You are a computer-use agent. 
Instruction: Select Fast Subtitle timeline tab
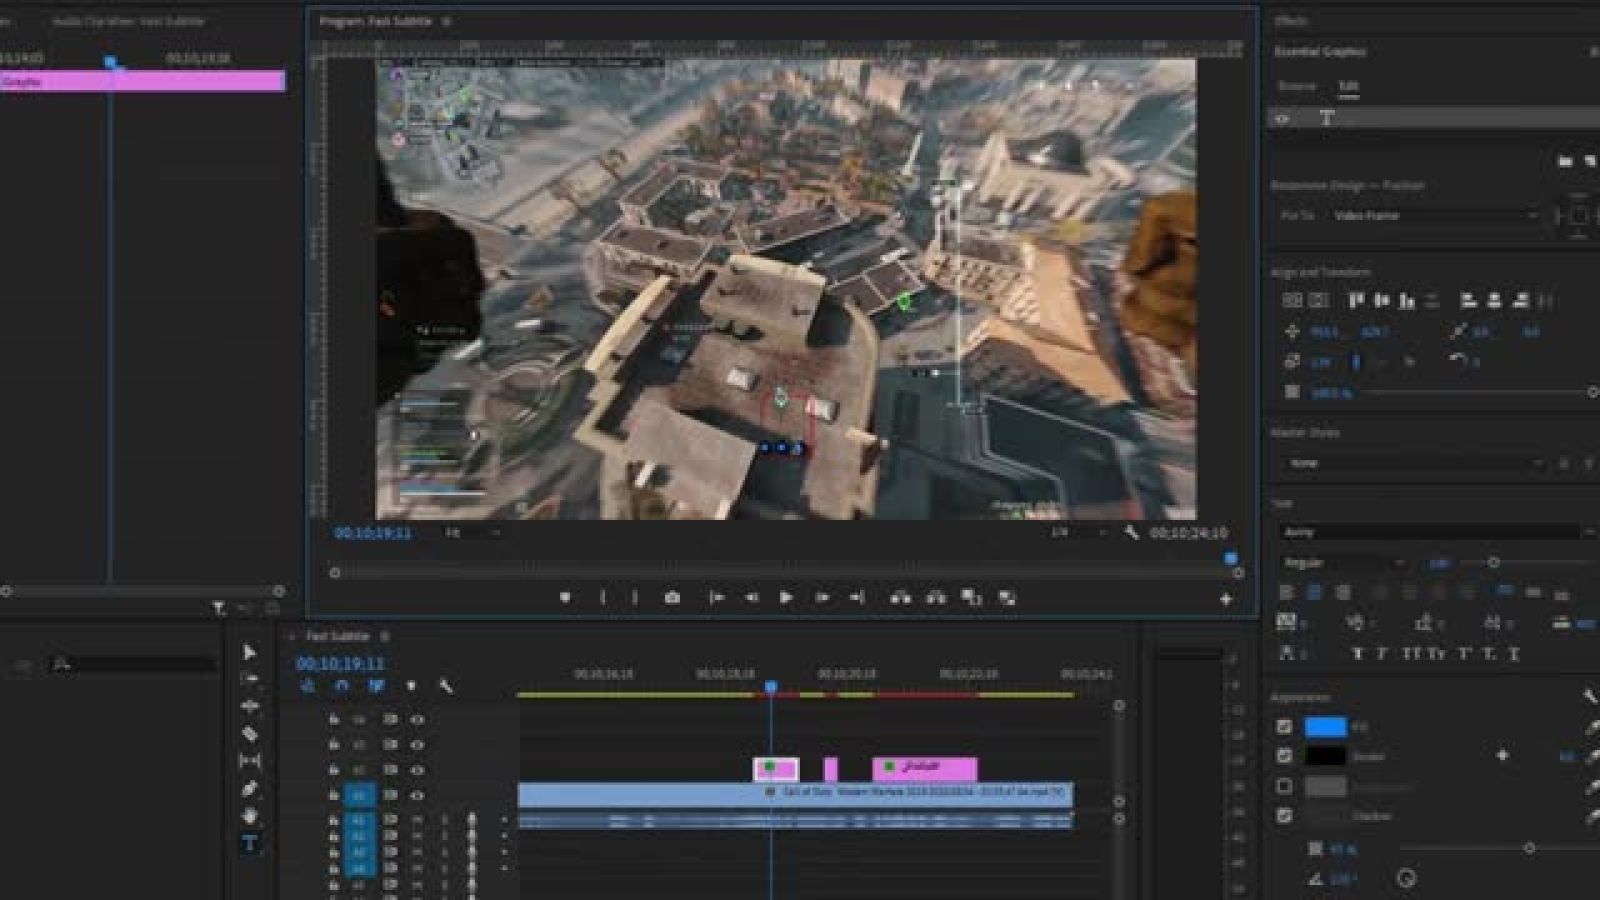point(337,636)
